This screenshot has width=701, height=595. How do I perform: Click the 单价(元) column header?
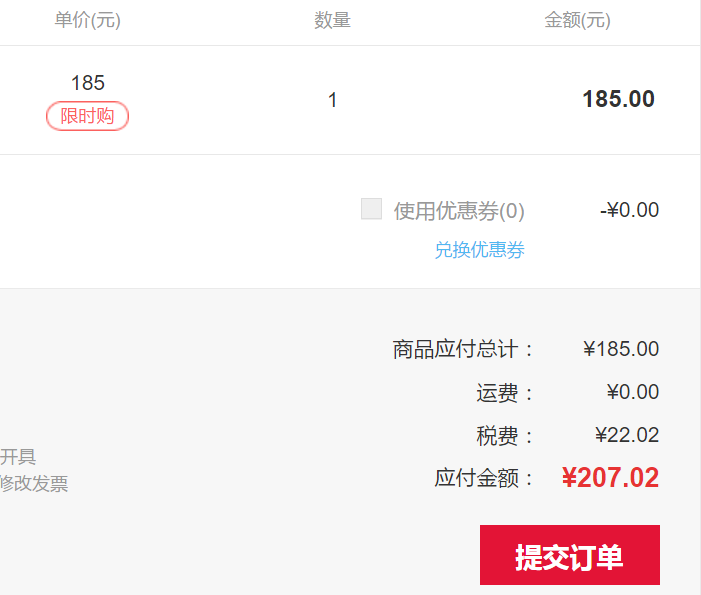coord(88,20)
